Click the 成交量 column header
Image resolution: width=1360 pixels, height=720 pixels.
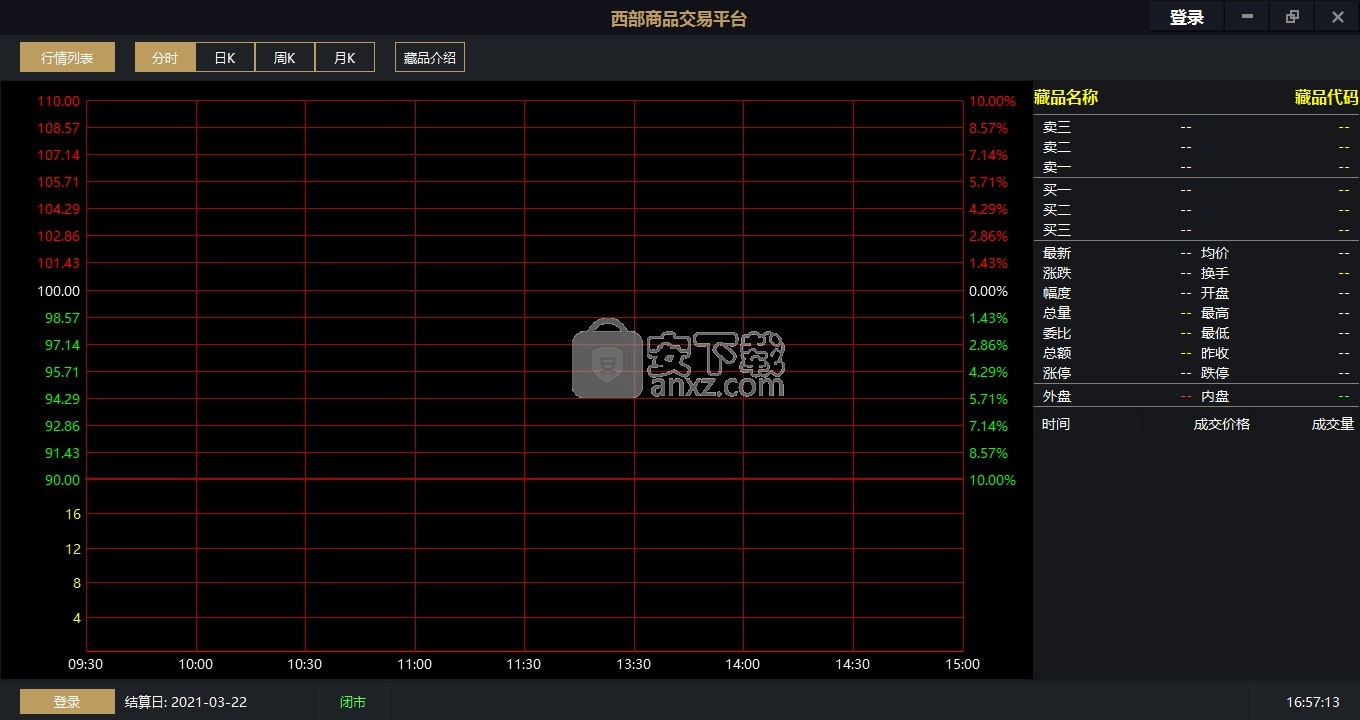(x=1333, y=424)
